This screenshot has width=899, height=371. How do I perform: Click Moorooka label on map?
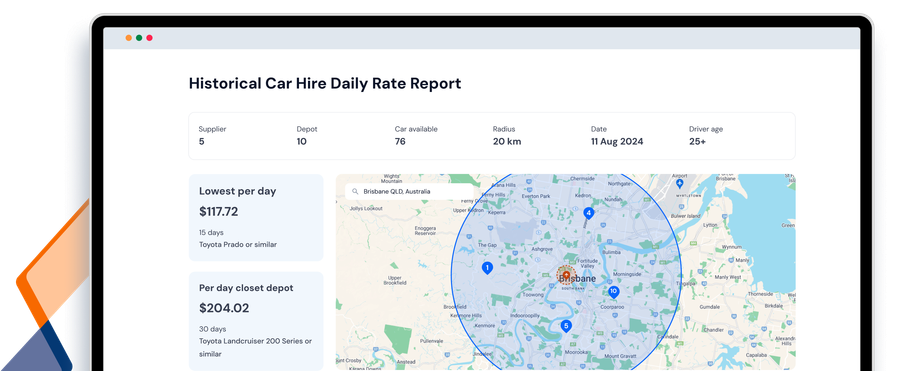tap(576, 352)
